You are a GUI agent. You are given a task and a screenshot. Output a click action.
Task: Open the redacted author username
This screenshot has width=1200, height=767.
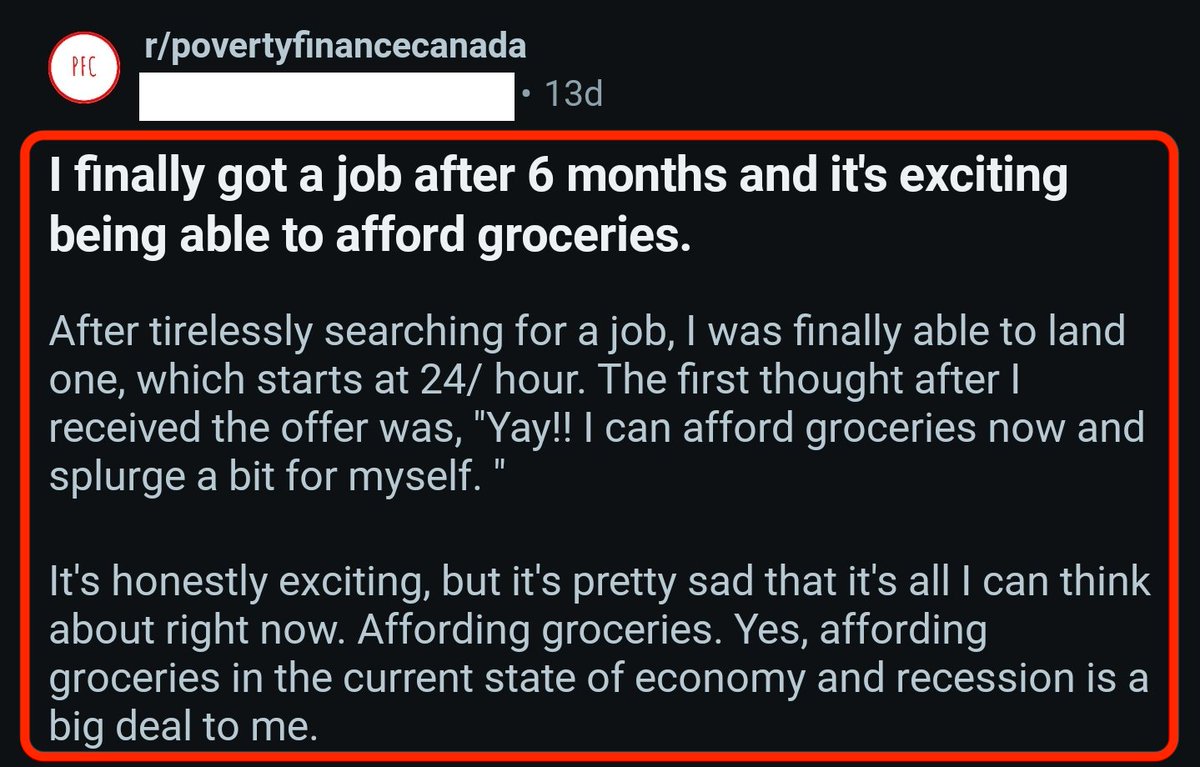coord(326,96)
